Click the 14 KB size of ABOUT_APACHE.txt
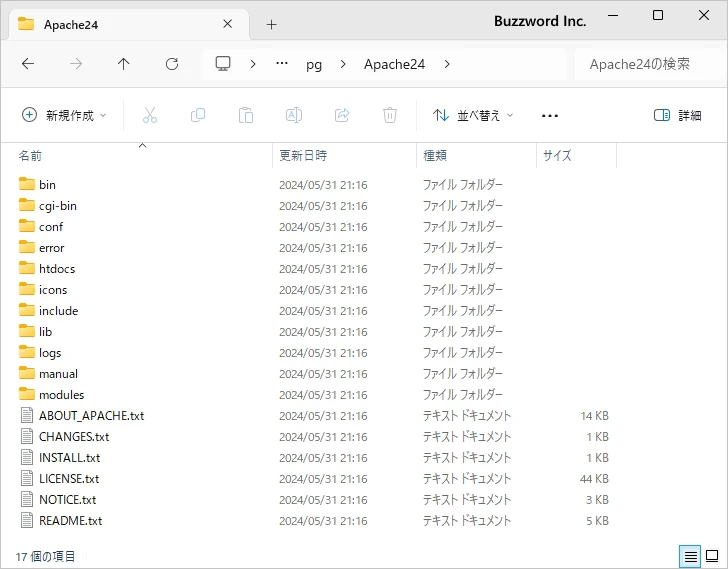728x569 pixels. 594,416
